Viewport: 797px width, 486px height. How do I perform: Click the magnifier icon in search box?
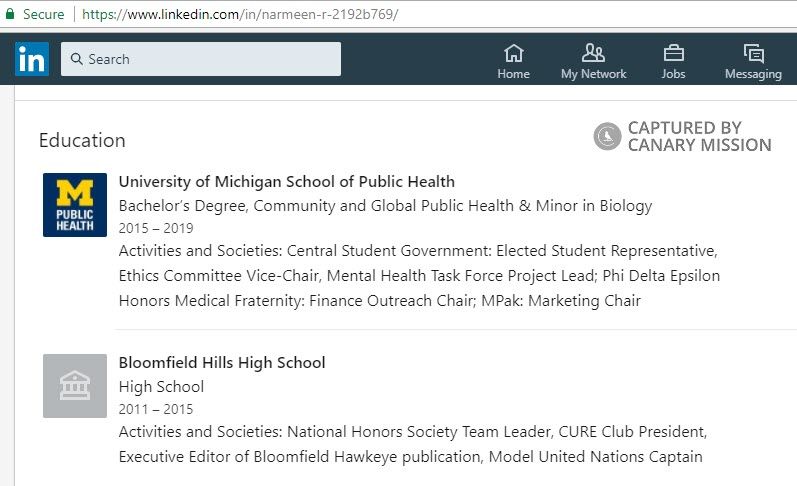77,59
